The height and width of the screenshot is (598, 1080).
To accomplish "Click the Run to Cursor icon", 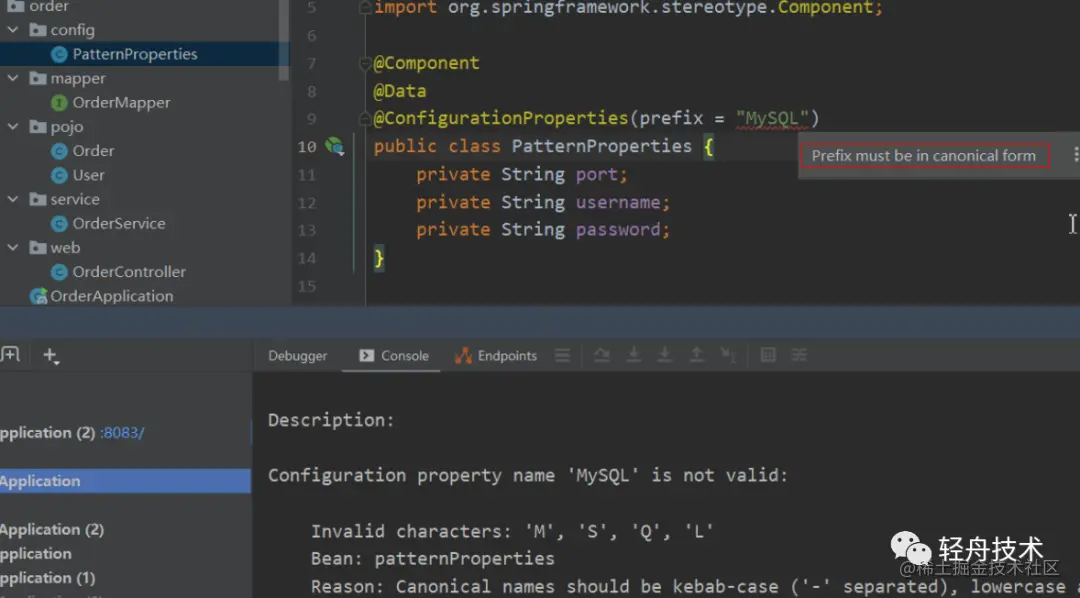I will pyautogui.click(x=728, y=355).
